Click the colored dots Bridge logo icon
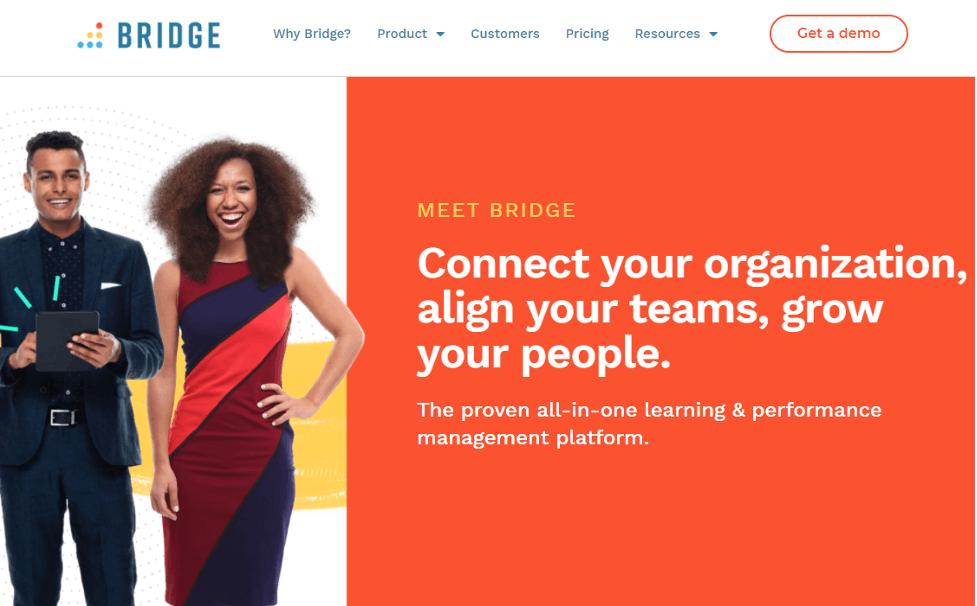Image resolution: width=977 pixels, height=606 pixels. pyautogui.click(x=90, y=36)
